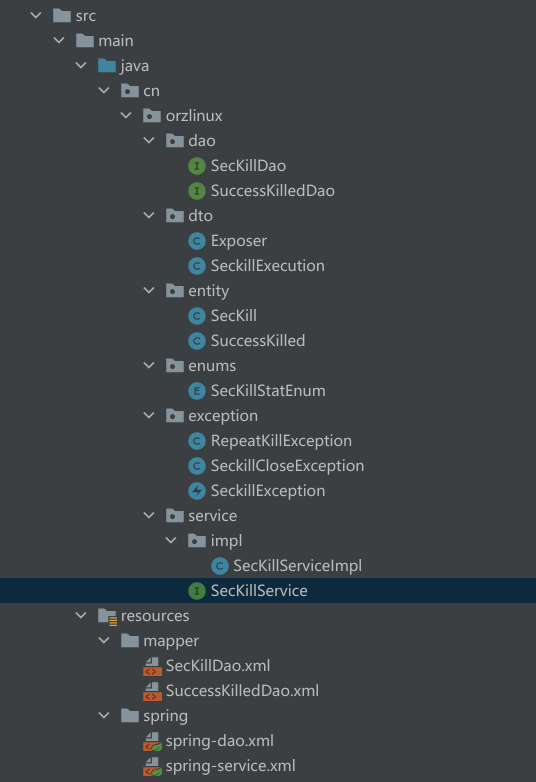Open the spring-service.xml file
The height and width of the screenshot is (782, 536).
pos(231,766)
